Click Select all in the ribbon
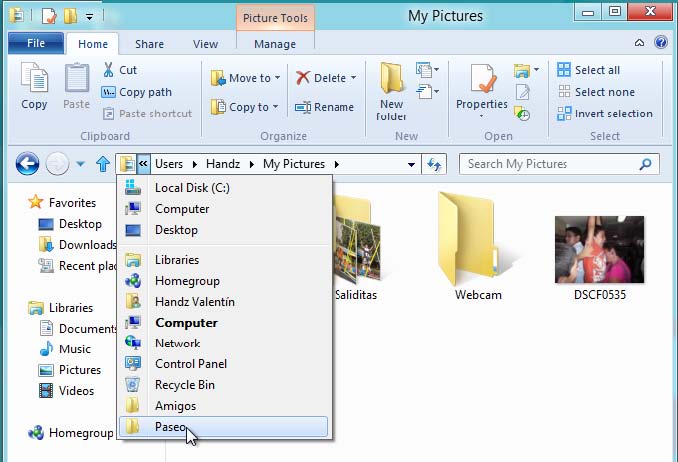This screenshot has height=462, width=678. pos(597,70)
